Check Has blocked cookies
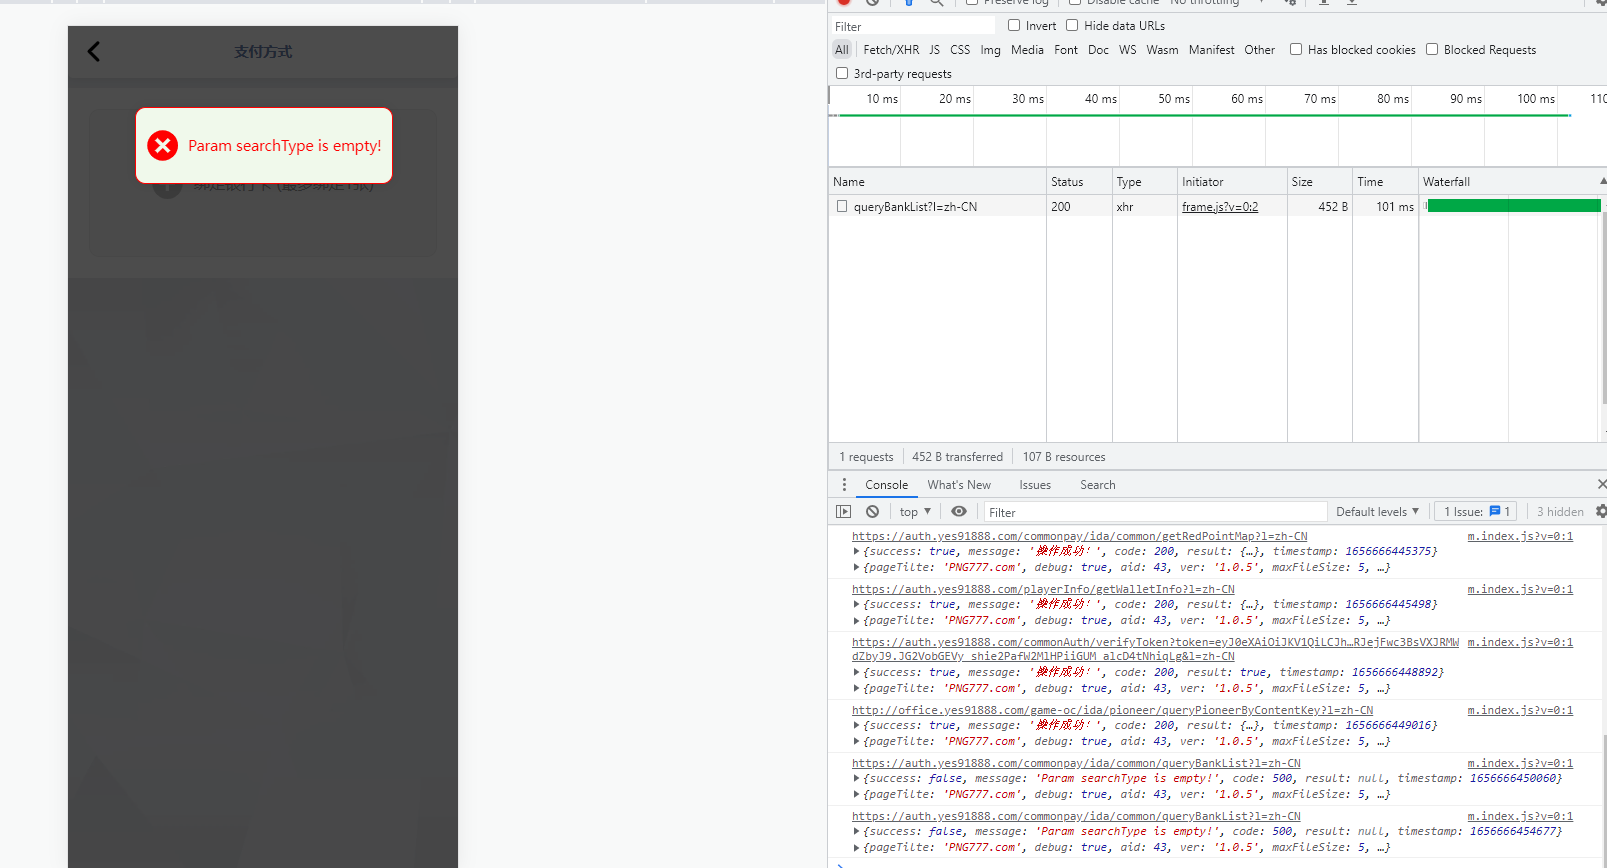Image resolution: width=1607 pixels, height=868 pixels. point(1296,50)
